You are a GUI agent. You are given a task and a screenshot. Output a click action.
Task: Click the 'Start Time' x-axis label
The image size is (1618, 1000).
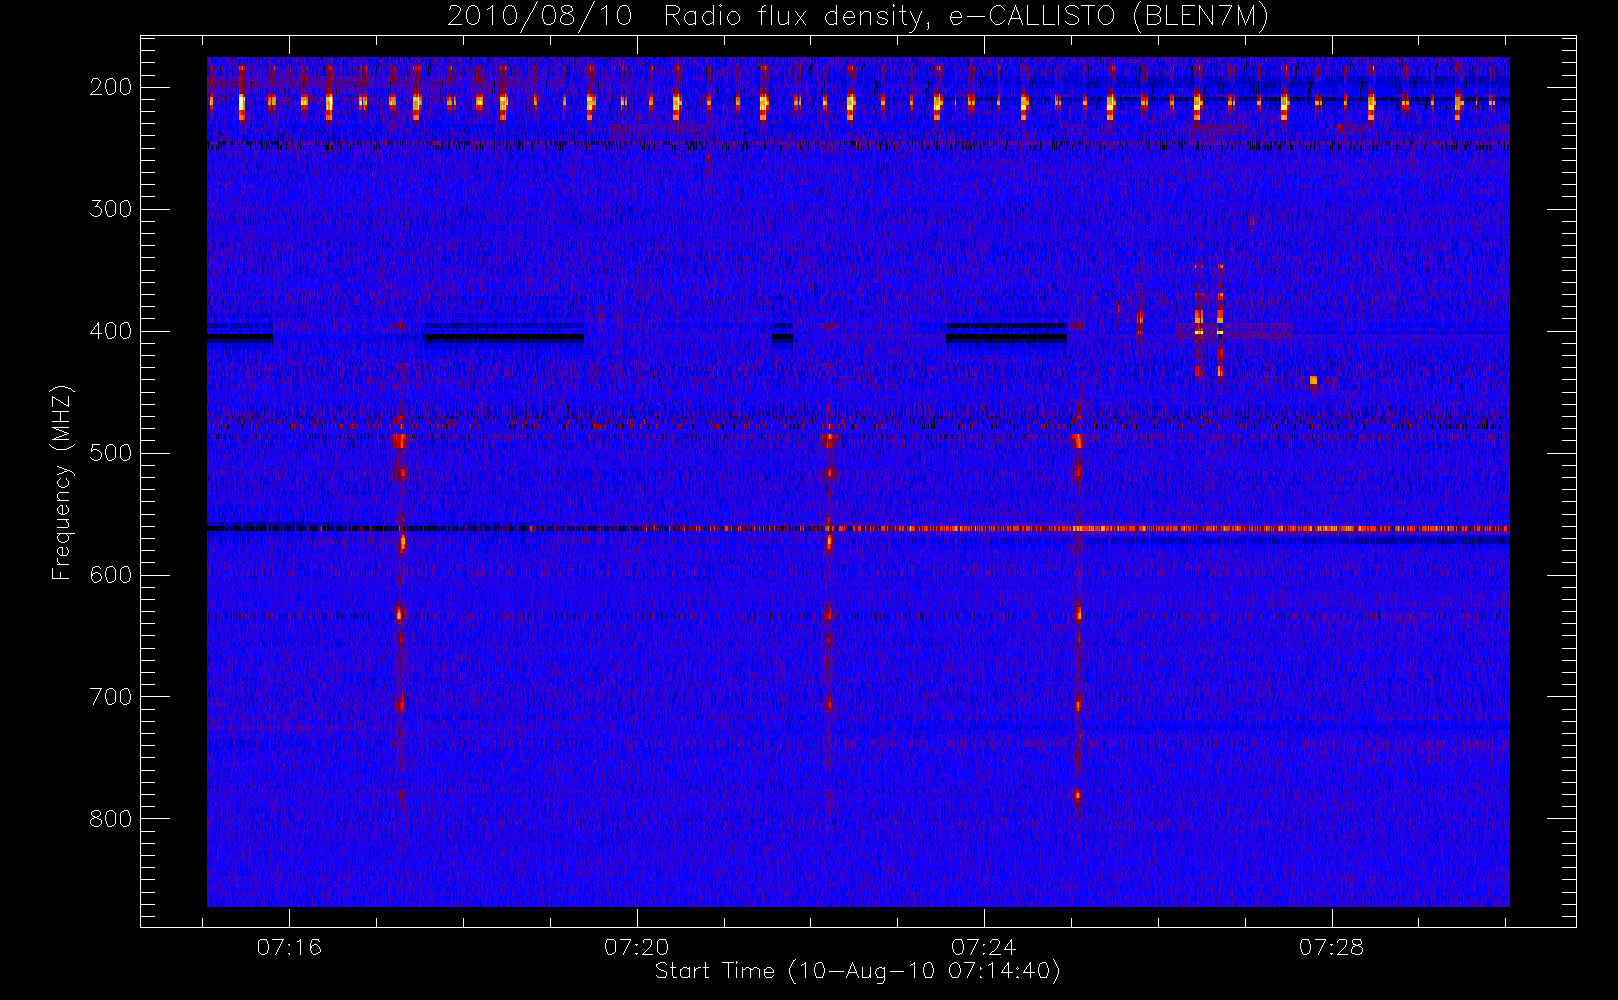pos(857,971)
